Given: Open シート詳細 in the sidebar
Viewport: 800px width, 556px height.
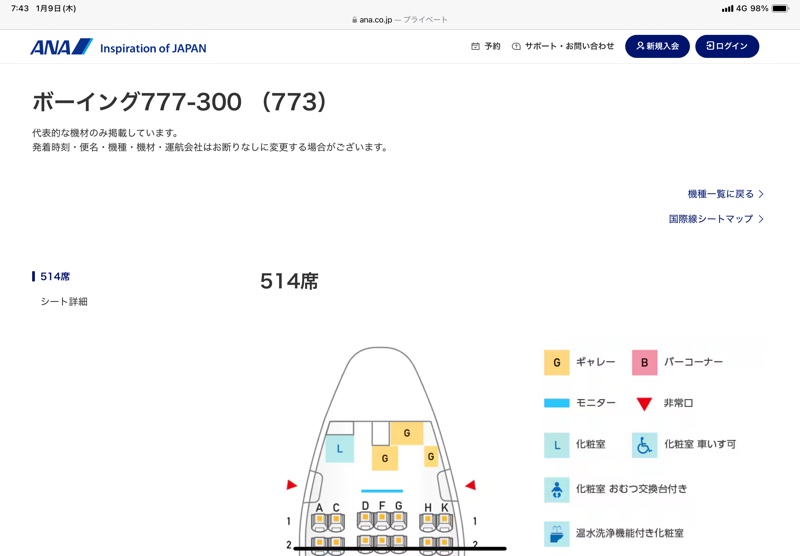Looking at the screenshot, I should 64,301.
